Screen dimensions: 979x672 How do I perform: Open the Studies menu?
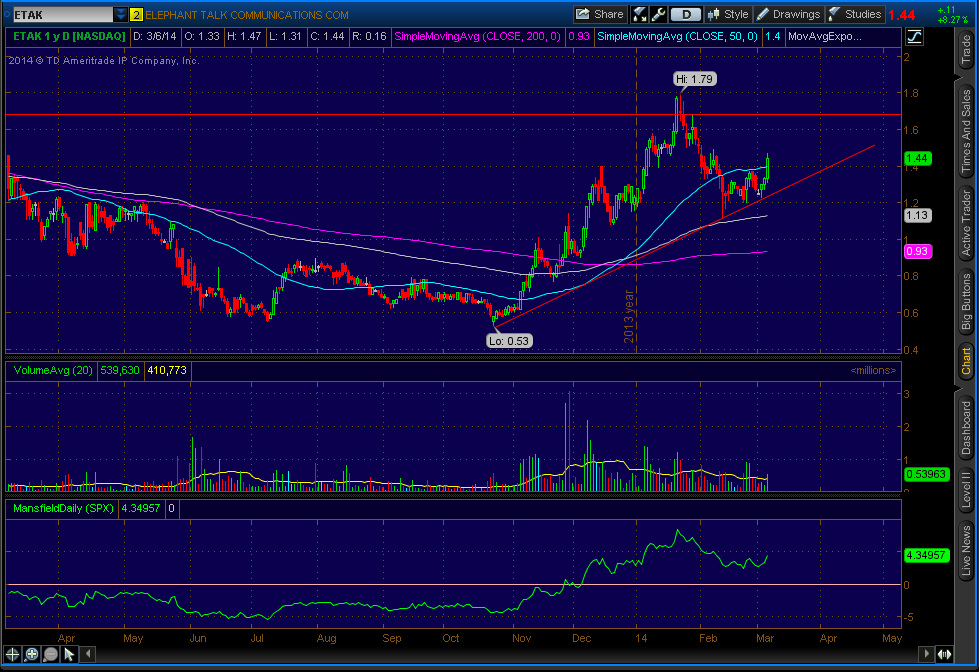pos(855,14)
